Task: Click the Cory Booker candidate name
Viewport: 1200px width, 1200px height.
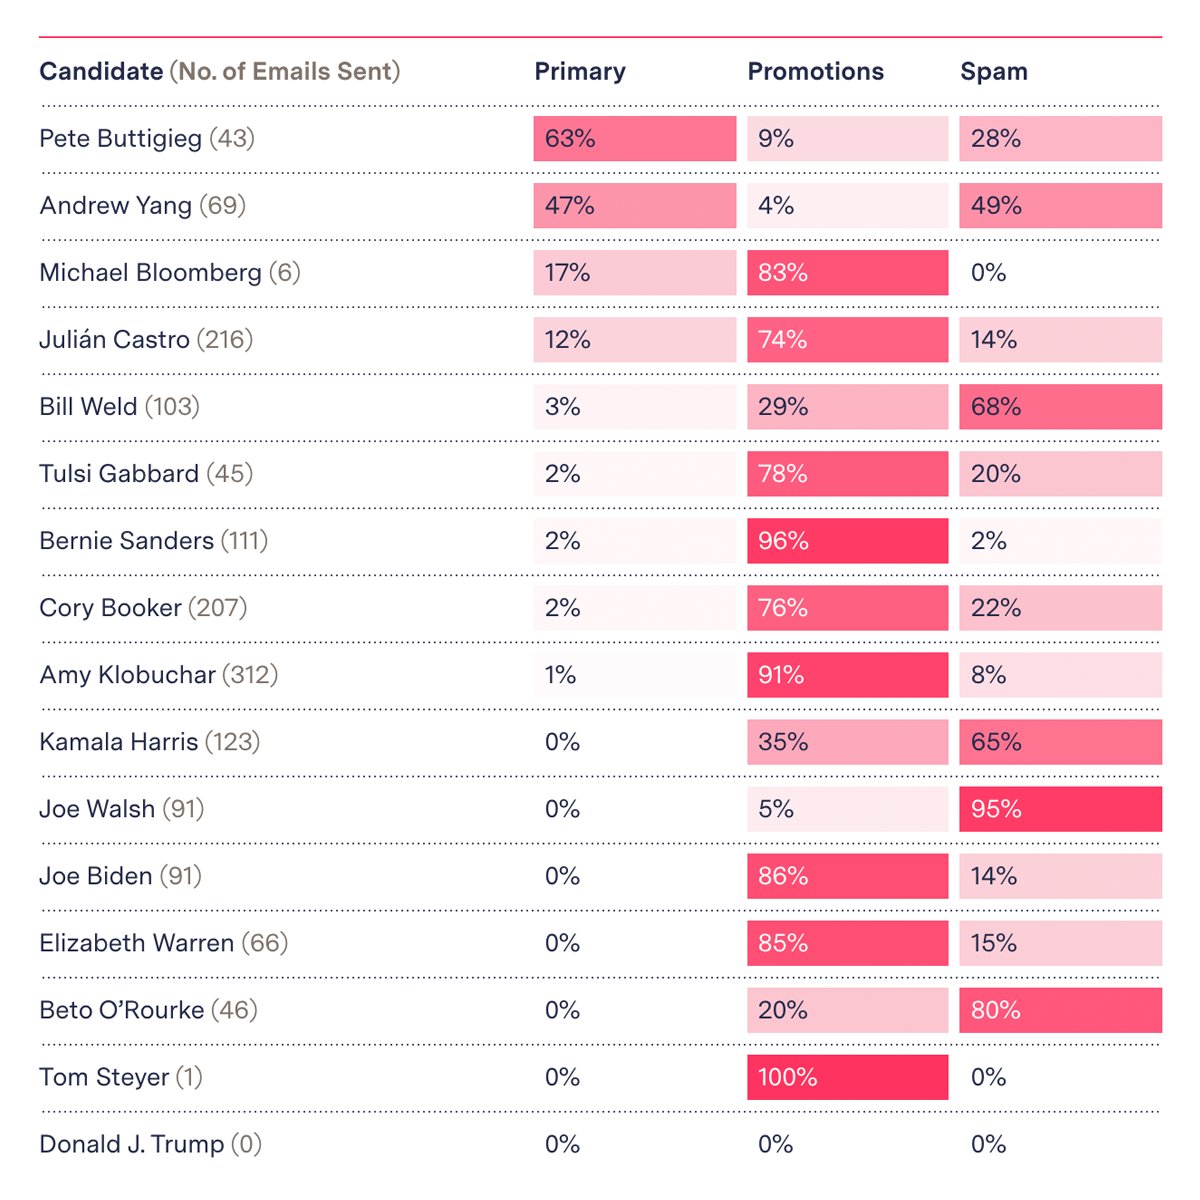Action: point(110,608)
